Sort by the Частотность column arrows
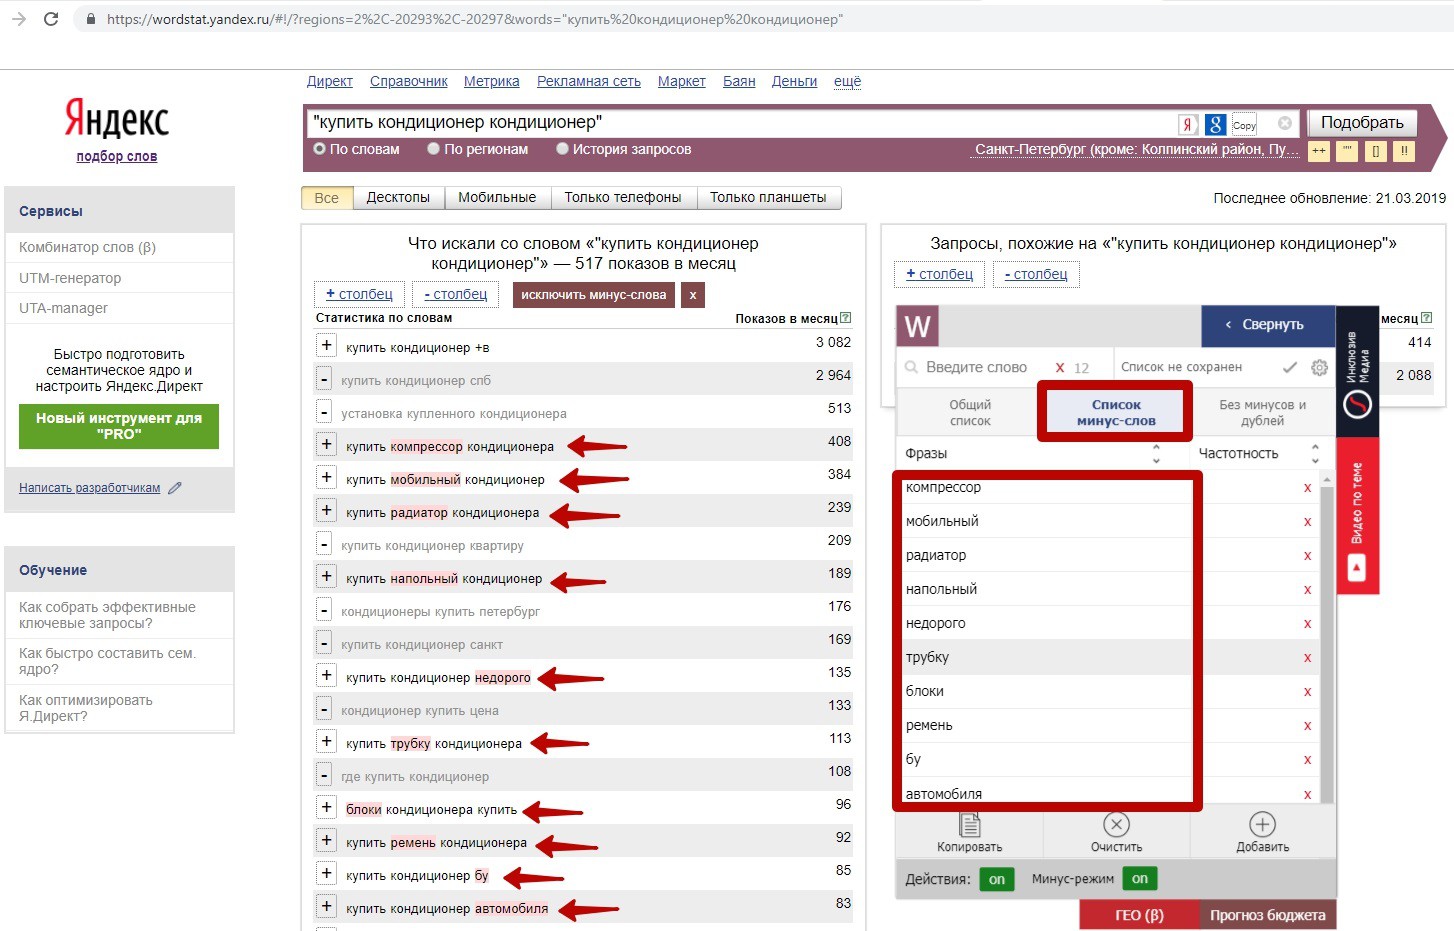The height and width of the screenshot is (931, 1454). click(x=1315, y=454)
